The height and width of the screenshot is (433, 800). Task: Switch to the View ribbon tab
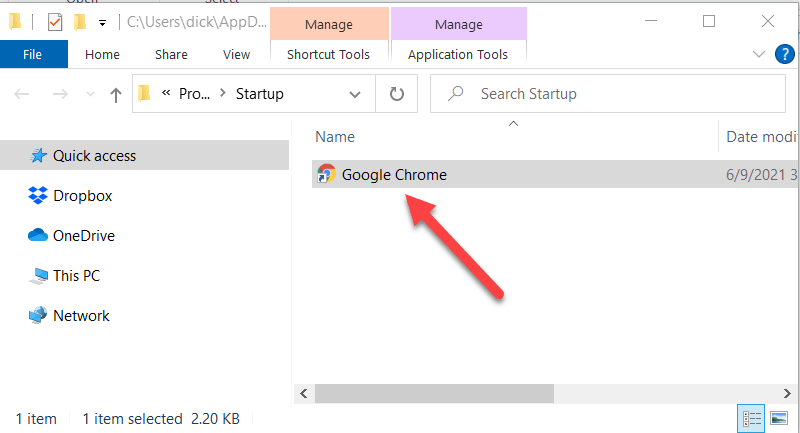pos(236,55)
